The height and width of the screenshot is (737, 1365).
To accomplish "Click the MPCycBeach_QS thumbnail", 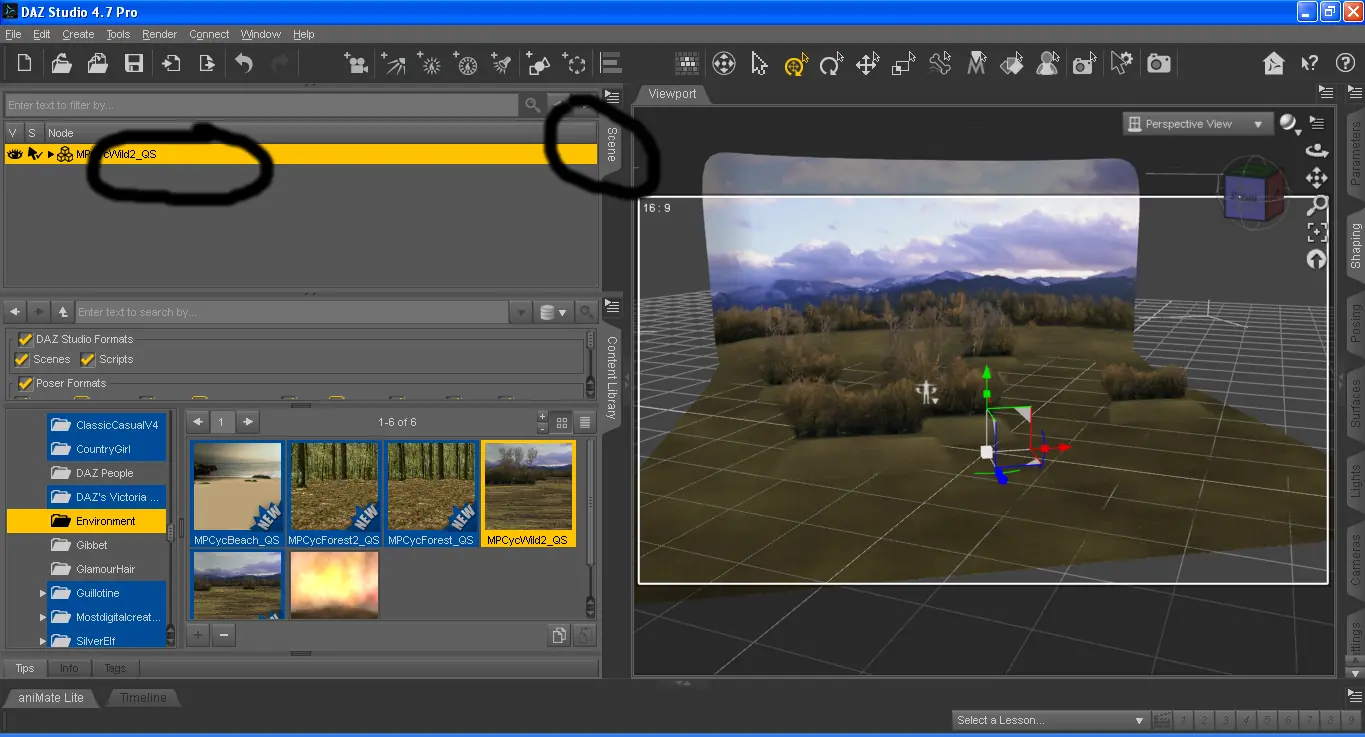I will [x=237, y=487].
